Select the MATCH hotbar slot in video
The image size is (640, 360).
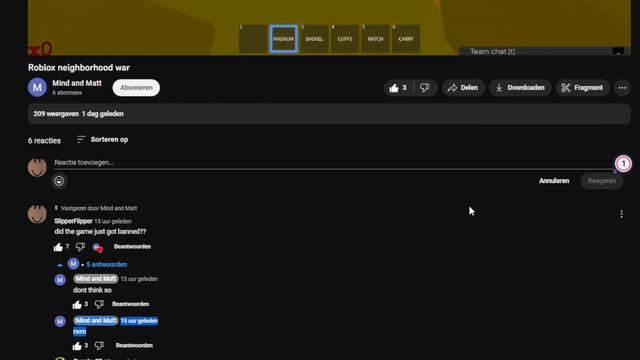pos(375,39)
